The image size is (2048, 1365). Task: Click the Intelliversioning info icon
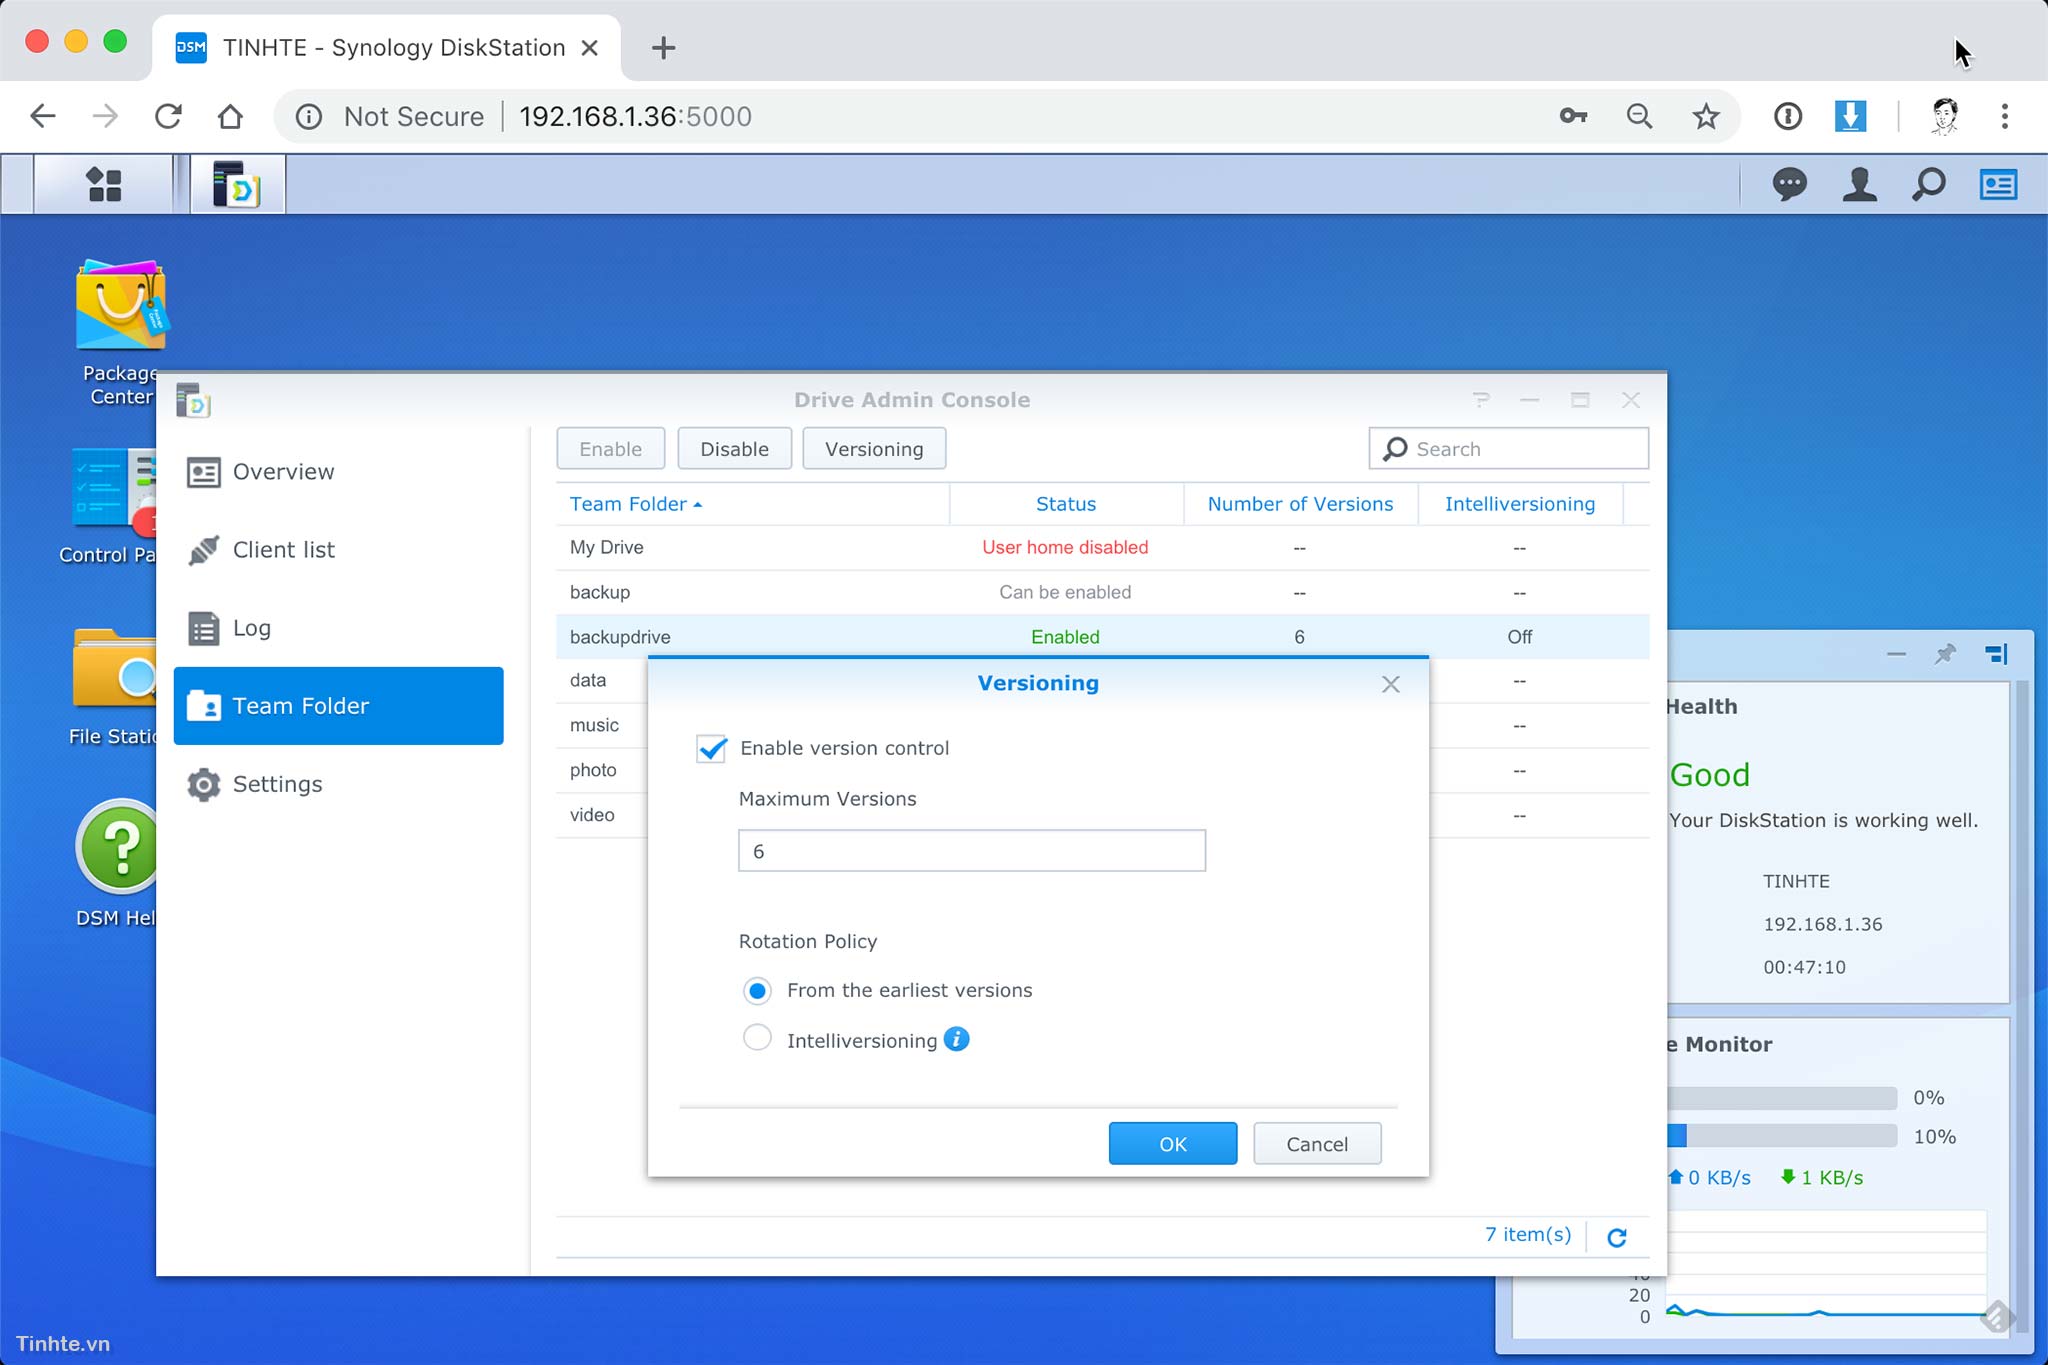coord(956,1041)
